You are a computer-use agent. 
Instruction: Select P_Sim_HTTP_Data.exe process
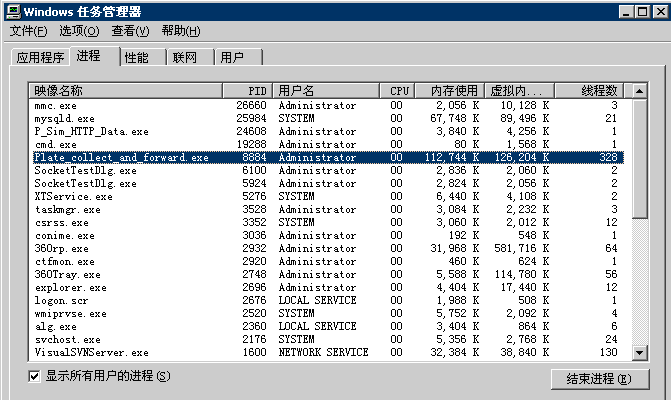click(x=328, y=131)
